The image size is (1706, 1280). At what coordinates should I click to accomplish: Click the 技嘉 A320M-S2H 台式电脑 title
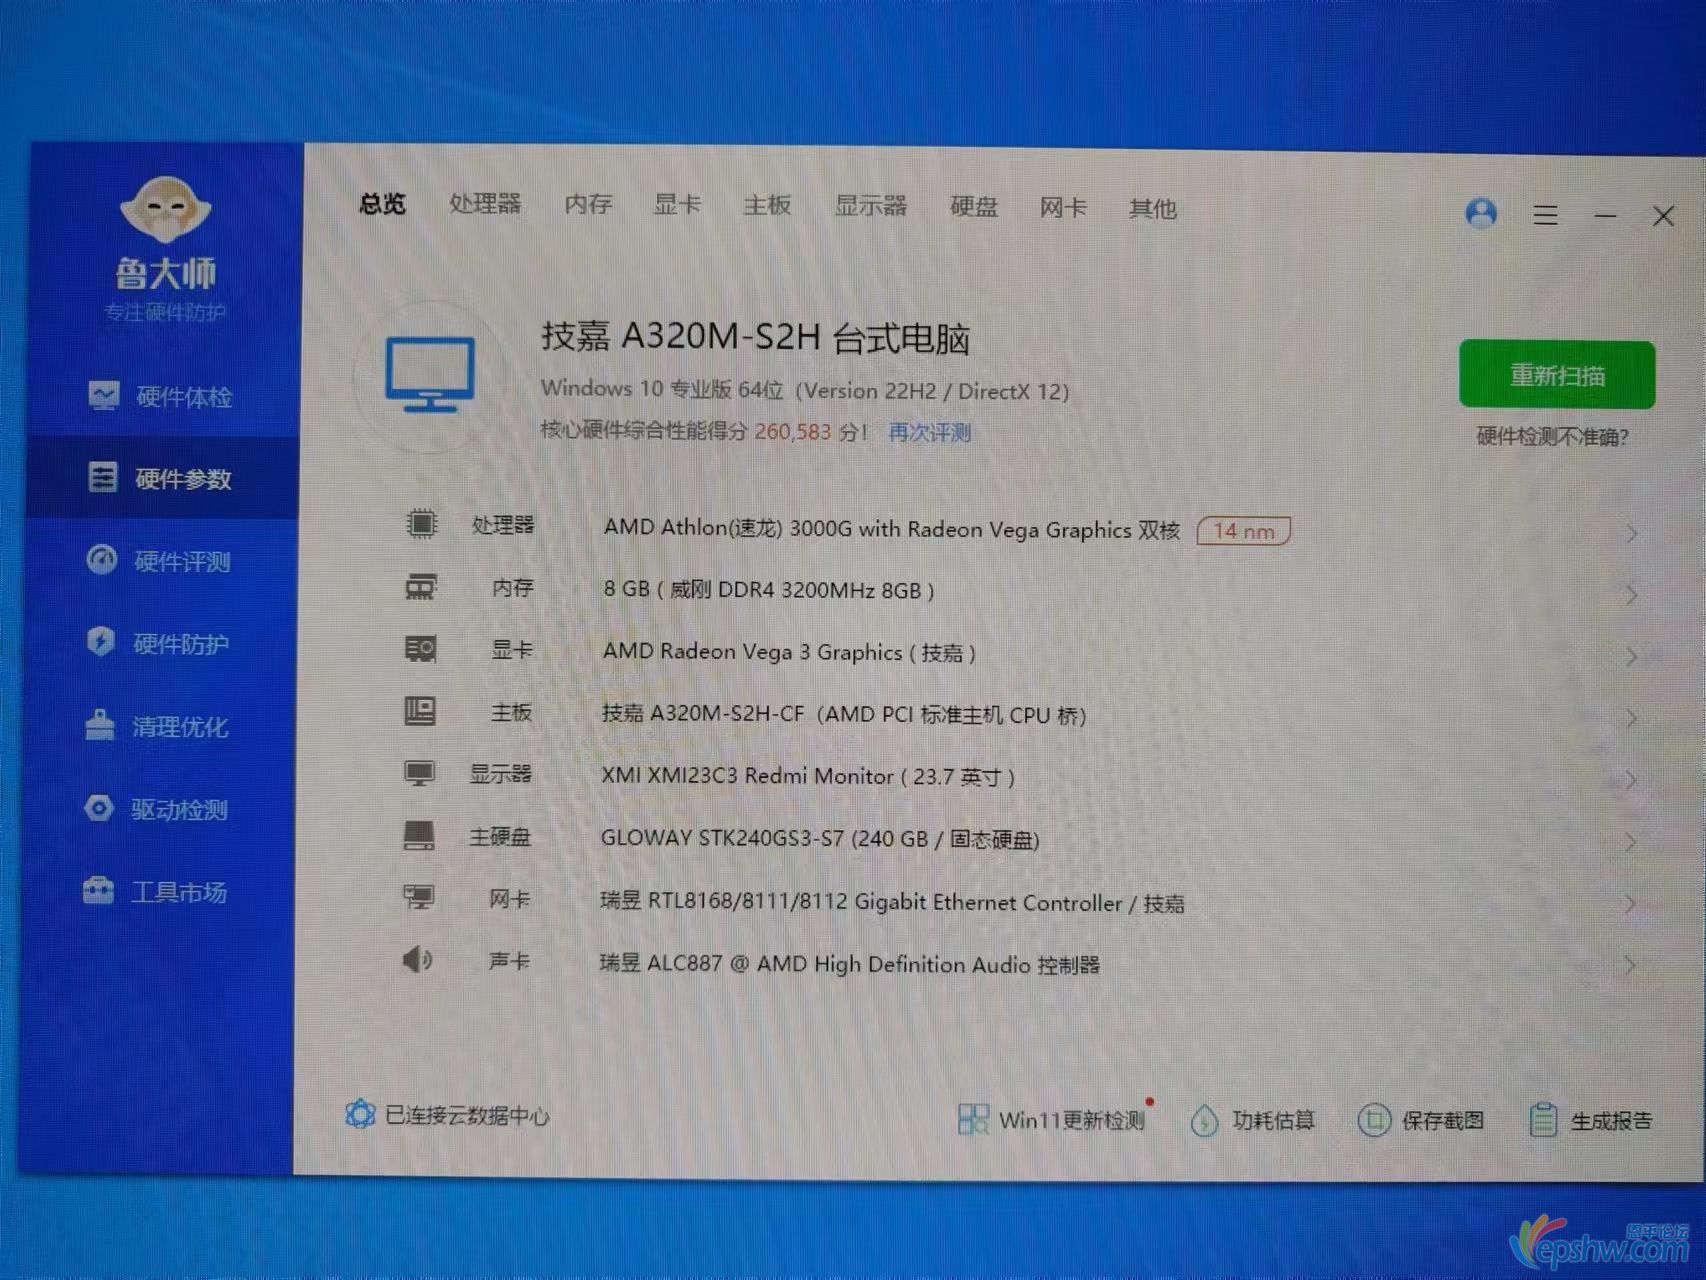pyautogui.click(x=756, y=337)
